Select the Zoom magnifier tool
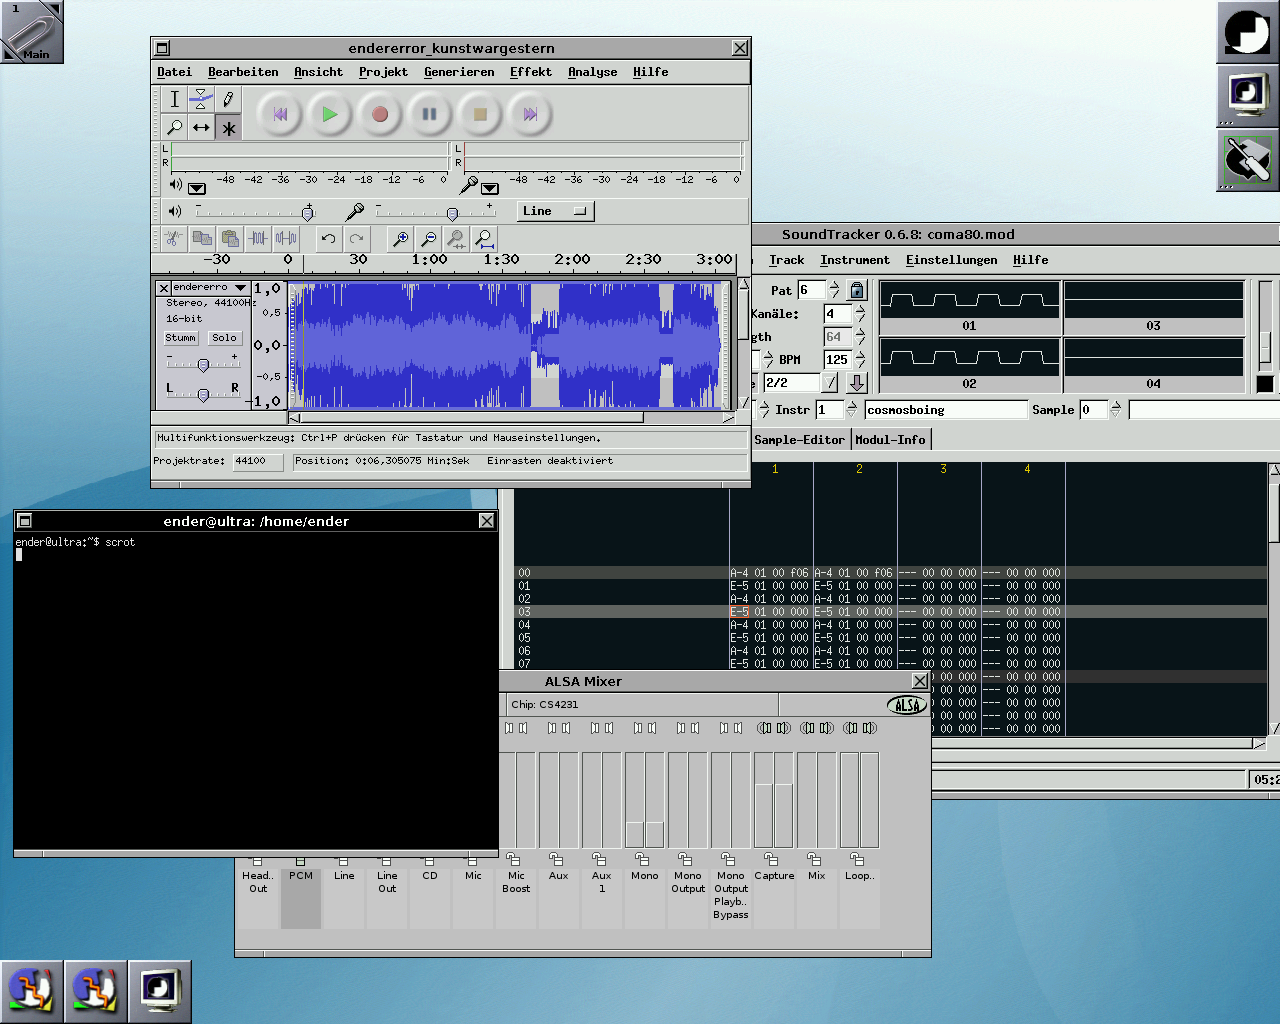Screen dimensions: 1280x1024 pos(175,127)
